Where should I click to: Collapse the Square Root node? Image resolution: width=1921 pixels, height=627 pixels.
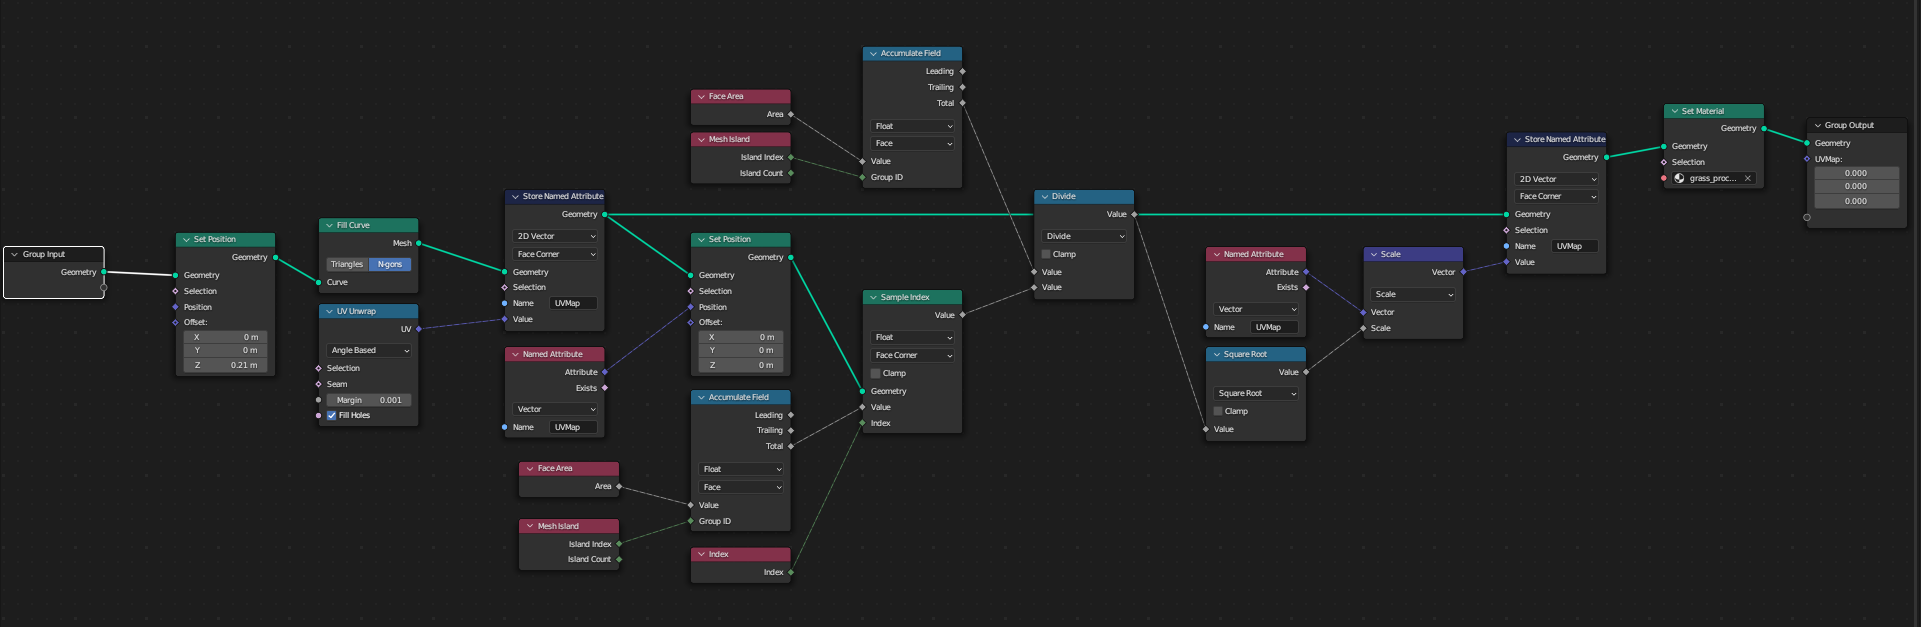point(1216,354)
